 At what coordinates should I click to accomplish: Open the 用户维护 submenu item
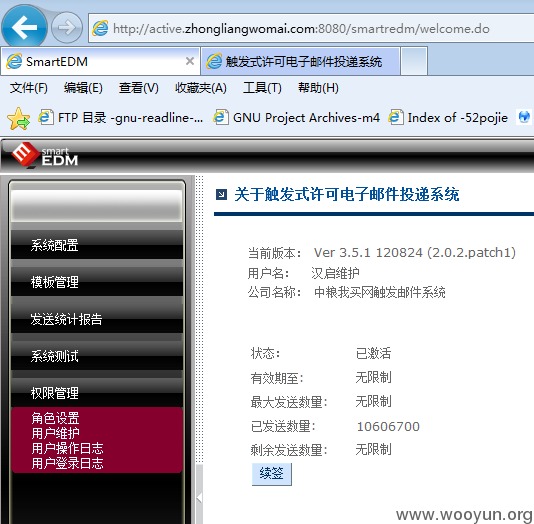pos(55,433)
